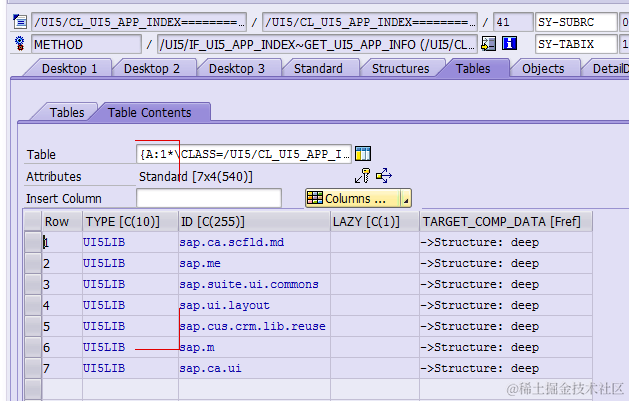Switch to Desktop 1 tab
Image resolution: width=629 pixels, height=401 pixels.
[x=69, y=69]
